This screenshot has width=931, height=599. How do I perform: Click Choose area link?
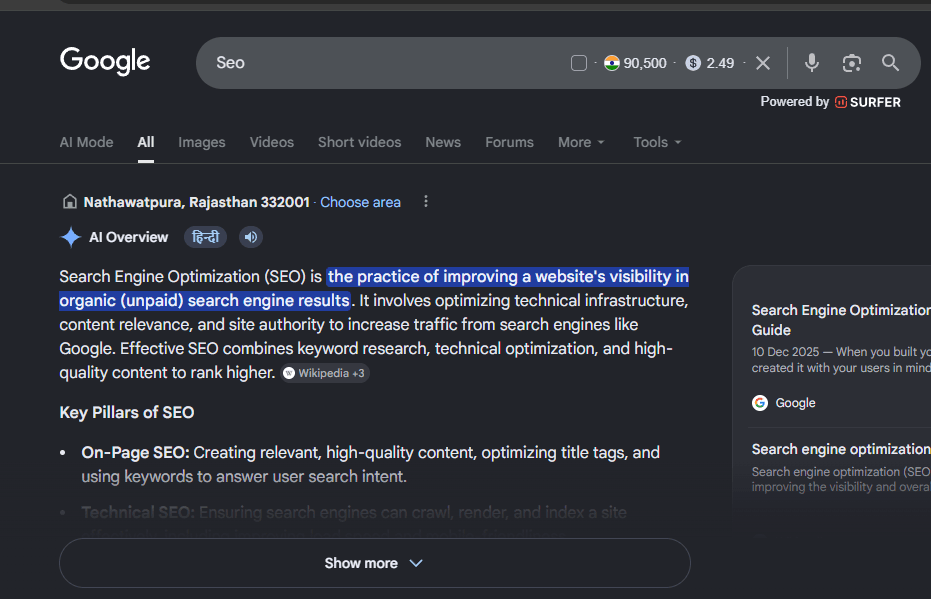click(360, 202)
